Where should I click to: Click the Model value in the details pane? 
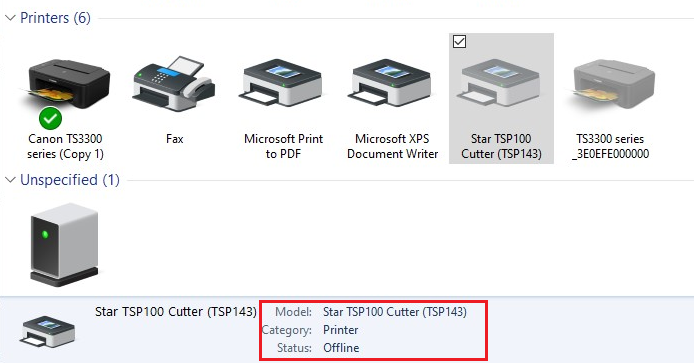click(395, 312)
